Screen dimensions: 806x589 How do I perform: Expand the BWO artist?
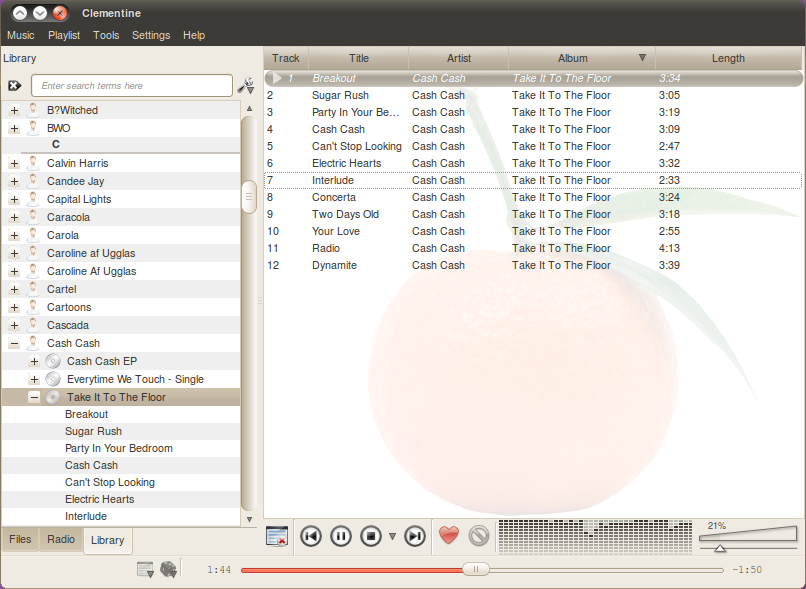pos(14,128)
